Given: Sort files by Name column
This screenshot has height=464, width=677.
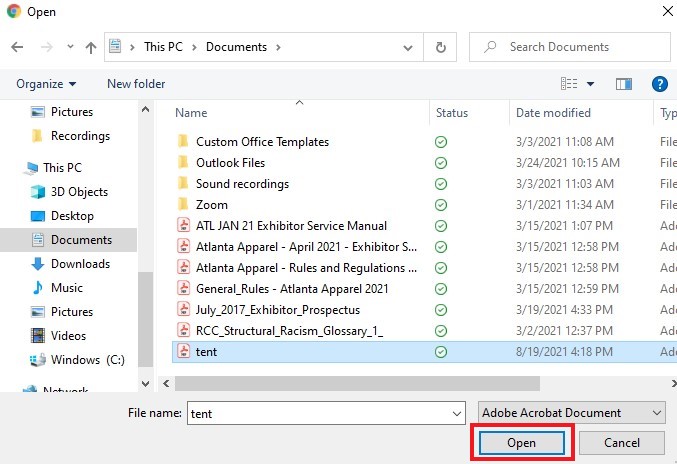Looking at the screenshot, I should pyautogui.click(x=191, y=113).
